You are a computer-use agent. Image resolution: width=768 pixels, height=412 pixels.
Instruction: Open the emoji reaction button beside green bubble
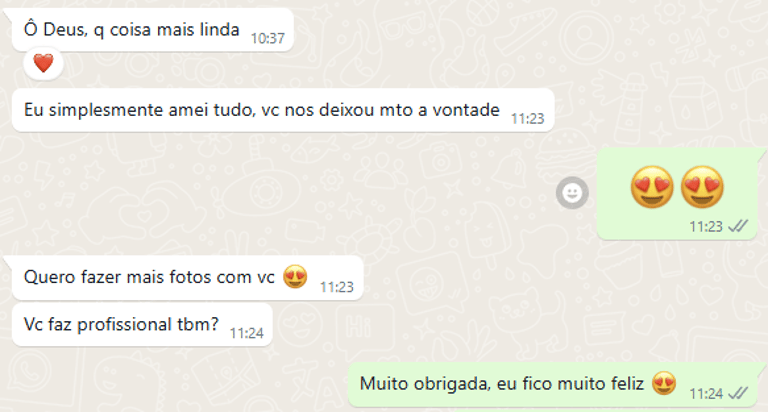tap(572, 193)
